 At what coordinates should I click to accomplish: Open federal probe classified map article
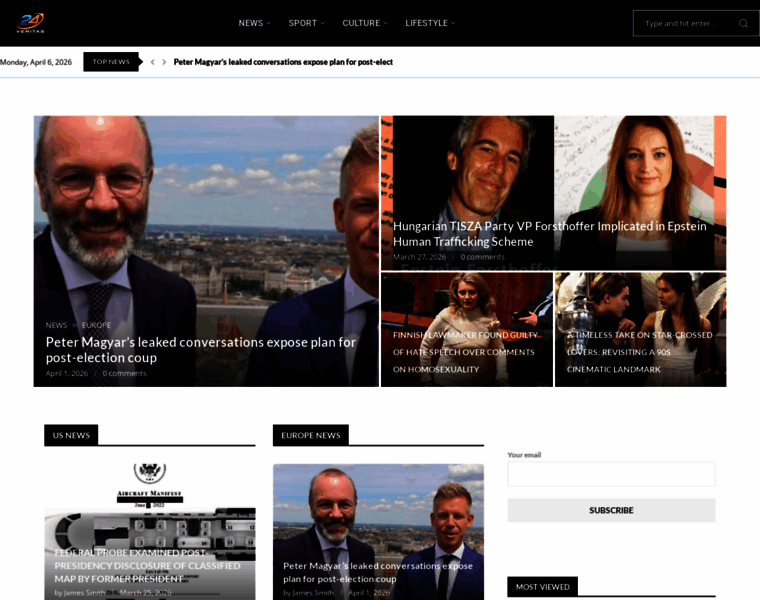[147, 566]
